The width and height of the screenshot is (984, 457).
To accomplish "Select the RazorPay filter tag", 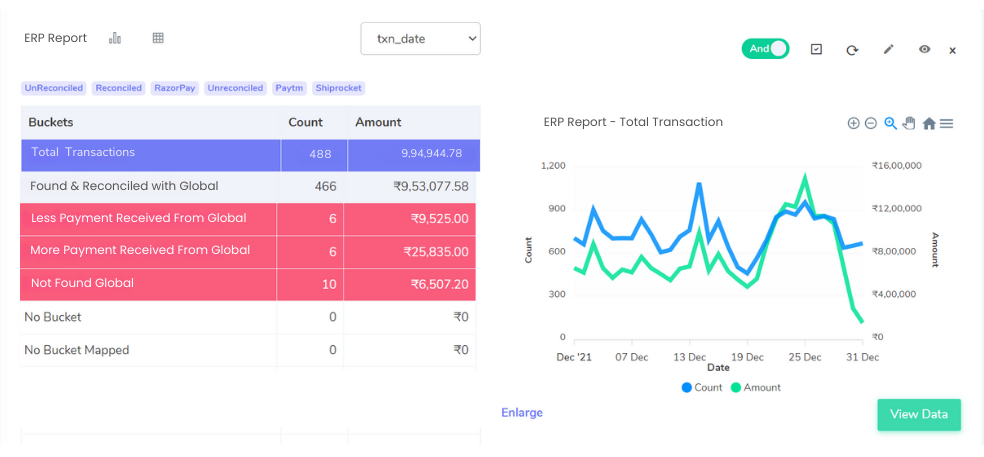I will pyautogui.click(x=175, y=88).
